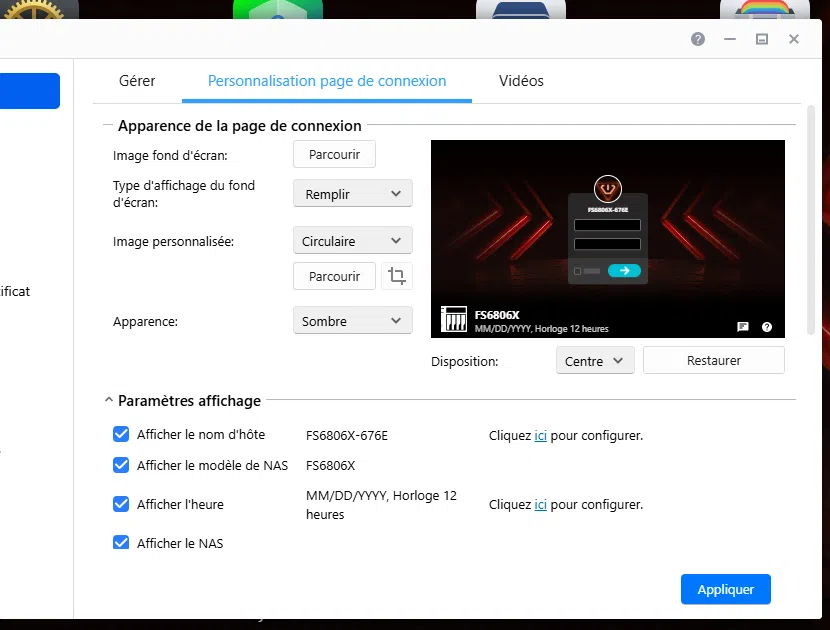Click the ici link for hostname configuration

pos(540,436)
